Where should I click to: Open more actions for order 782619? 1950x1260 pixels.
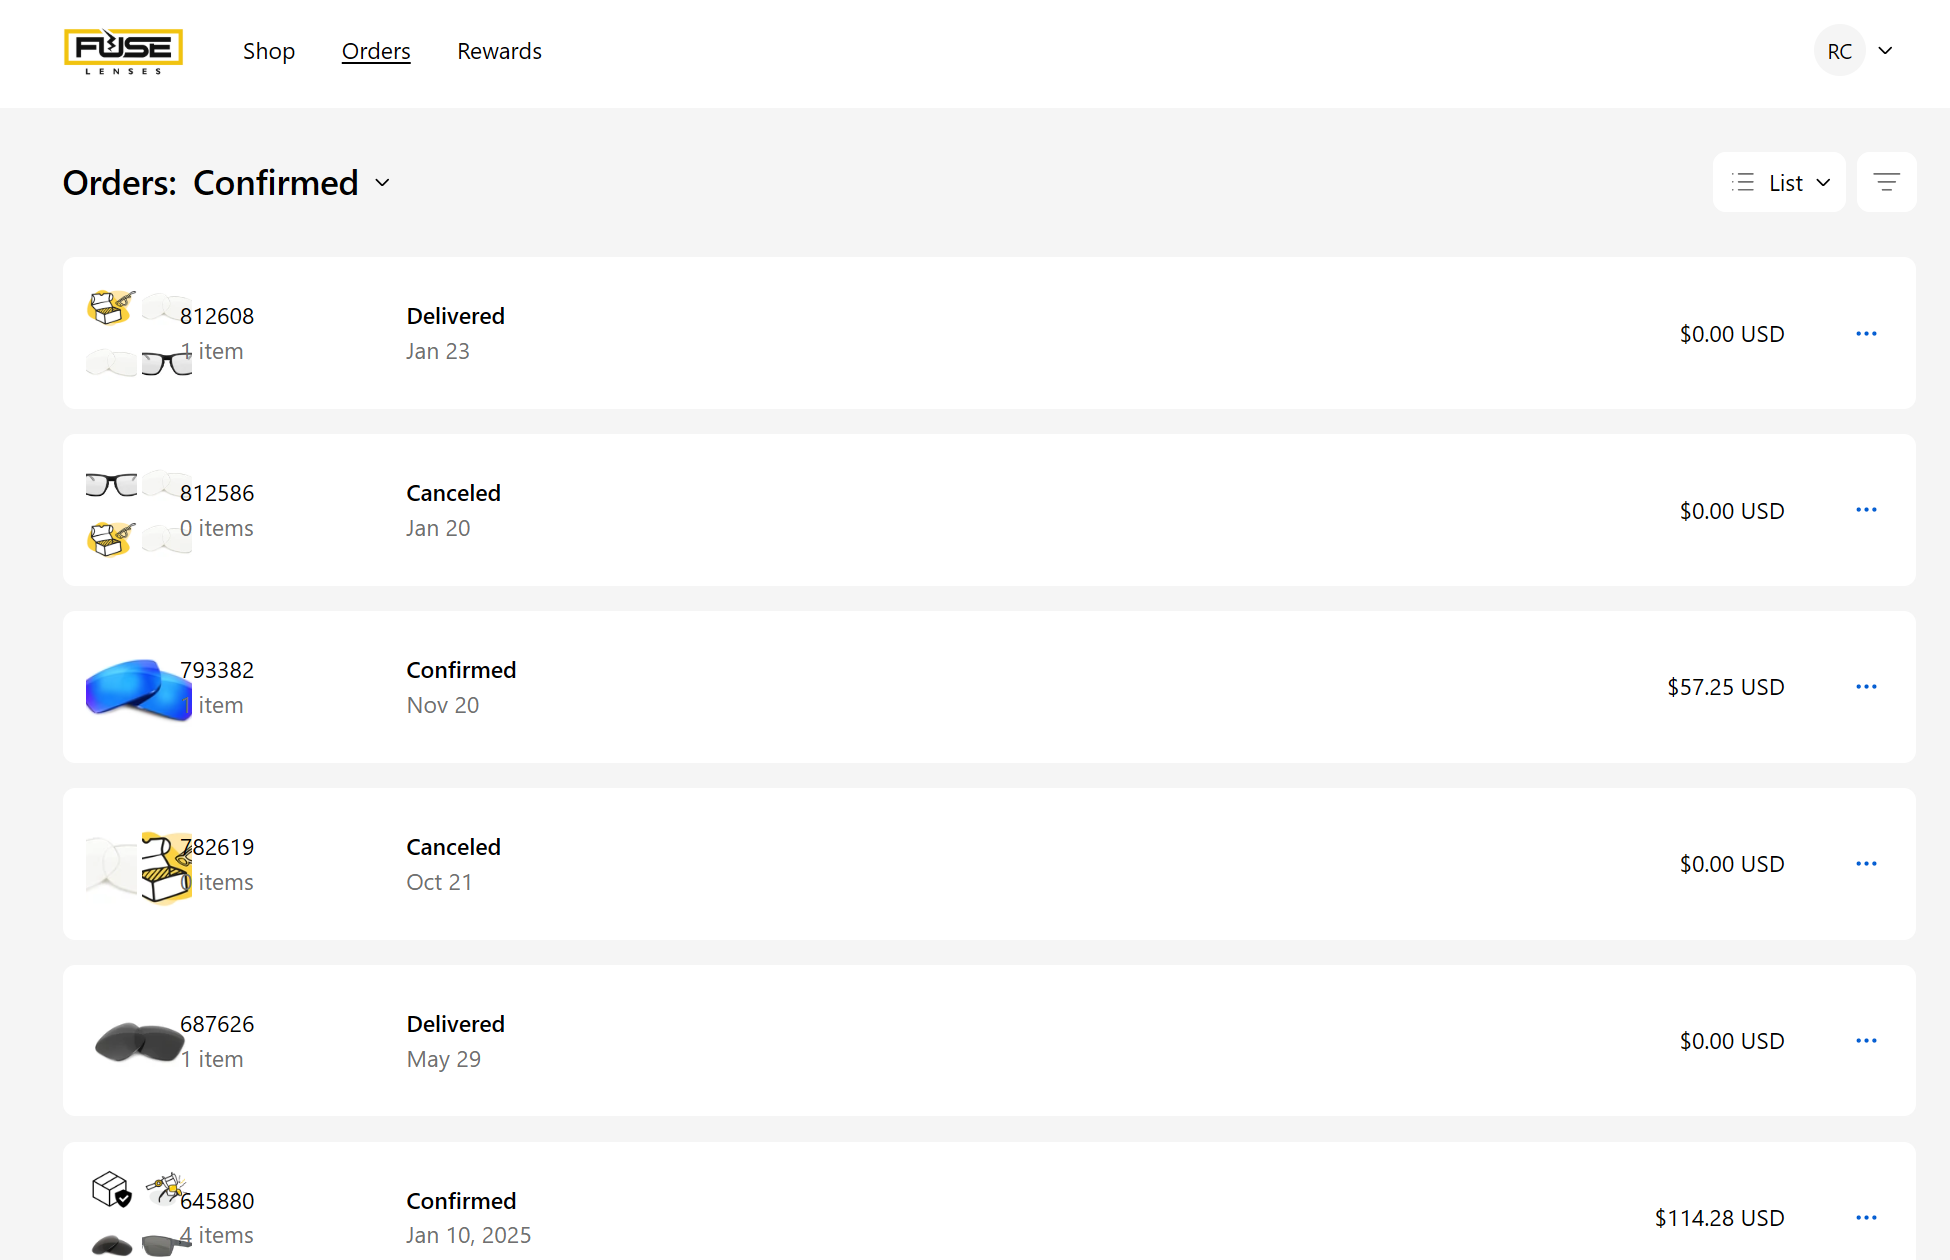pos(1866,864)
